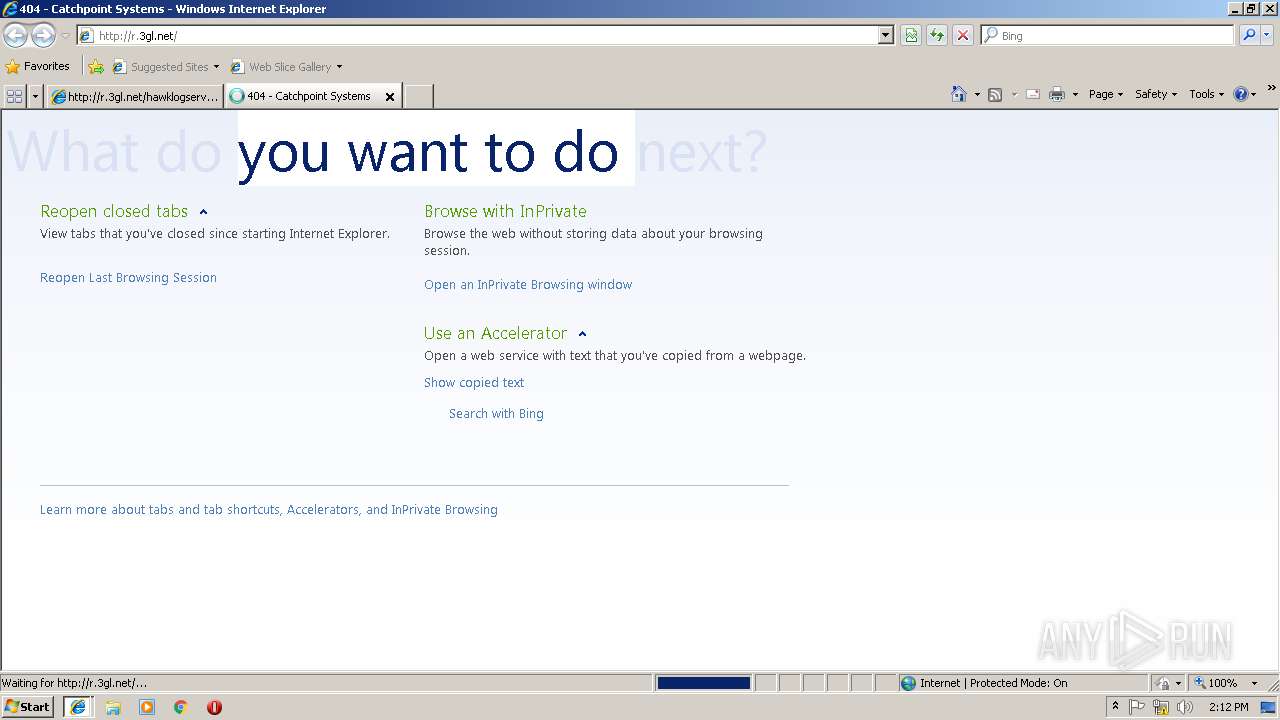Image resolution: width=1280 pixels, height=720 pixels.
Task: Open the Tools menu
Action: (1206, 94)
